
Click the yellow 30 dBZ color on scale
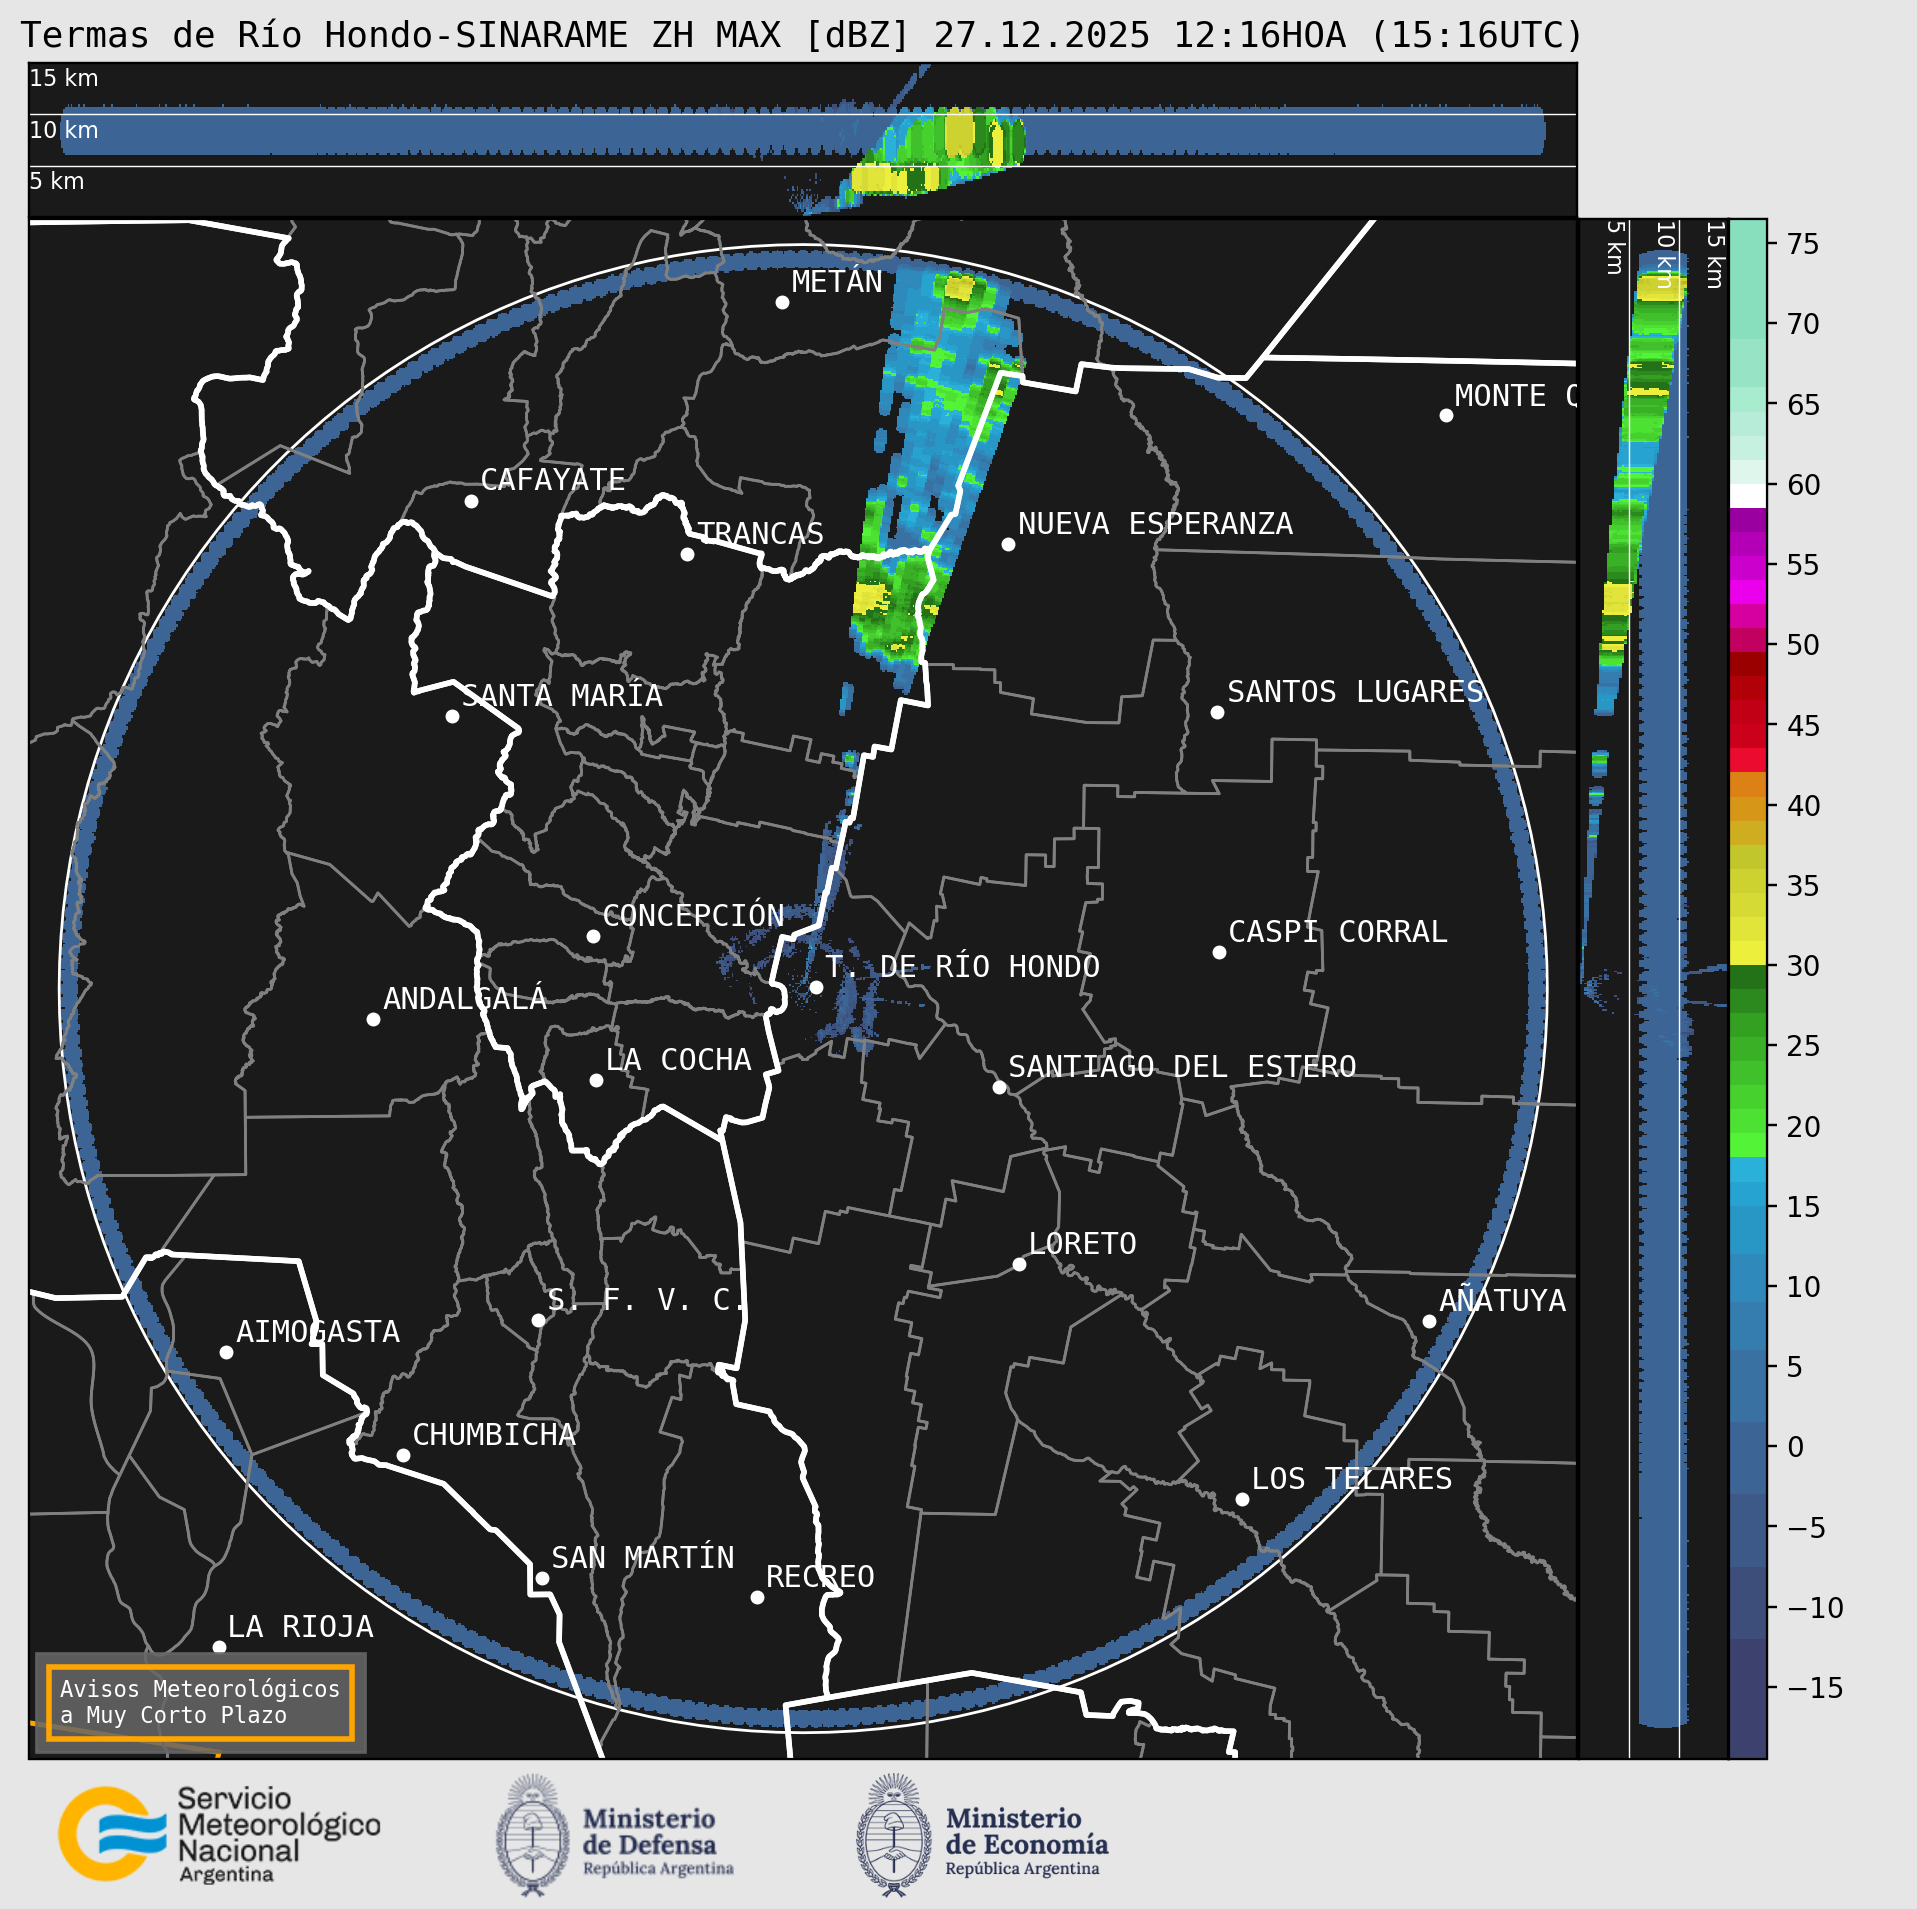1748,953
